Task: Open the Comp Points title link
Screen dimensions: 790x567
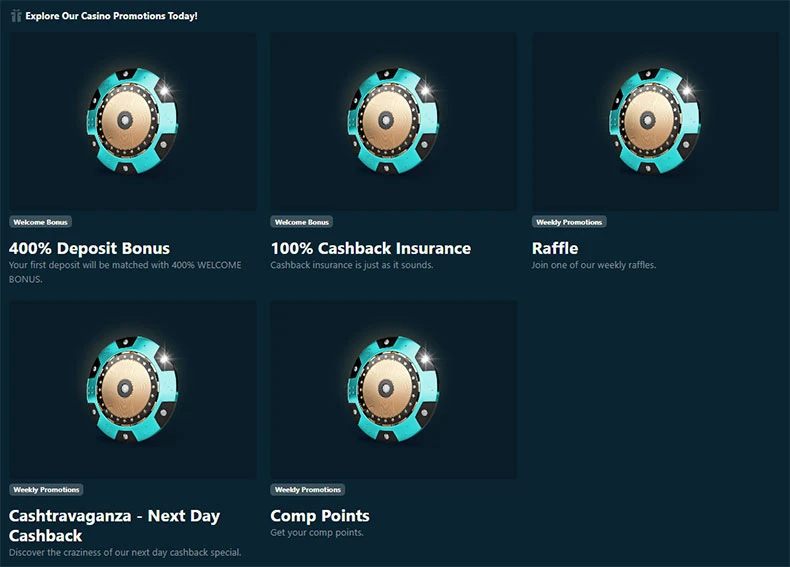Action: (320, 516)
